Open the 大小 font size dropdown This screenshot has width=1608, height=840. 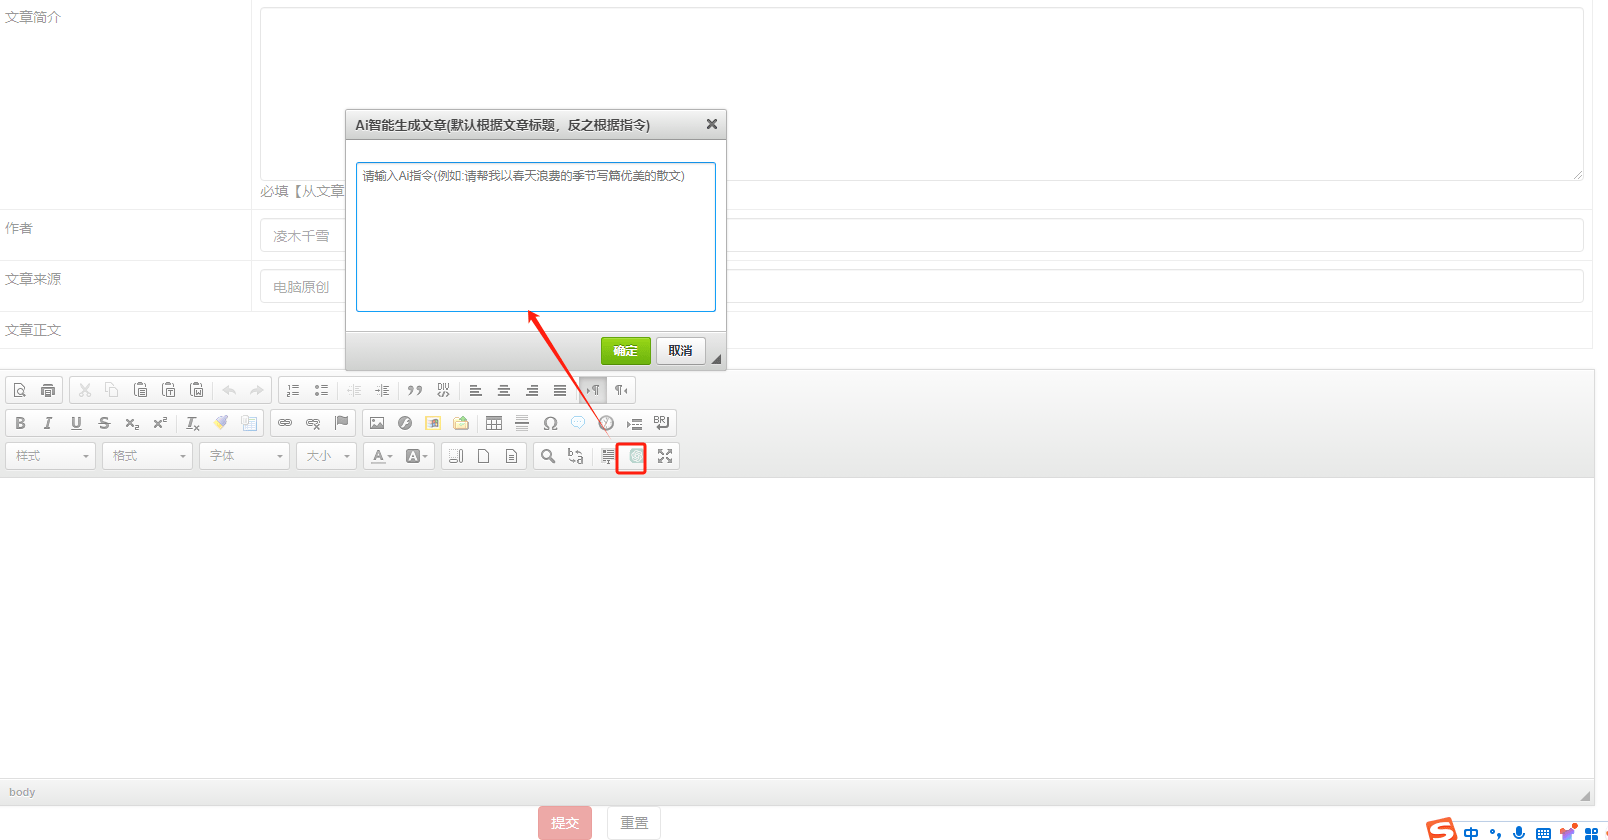point(327,456)
